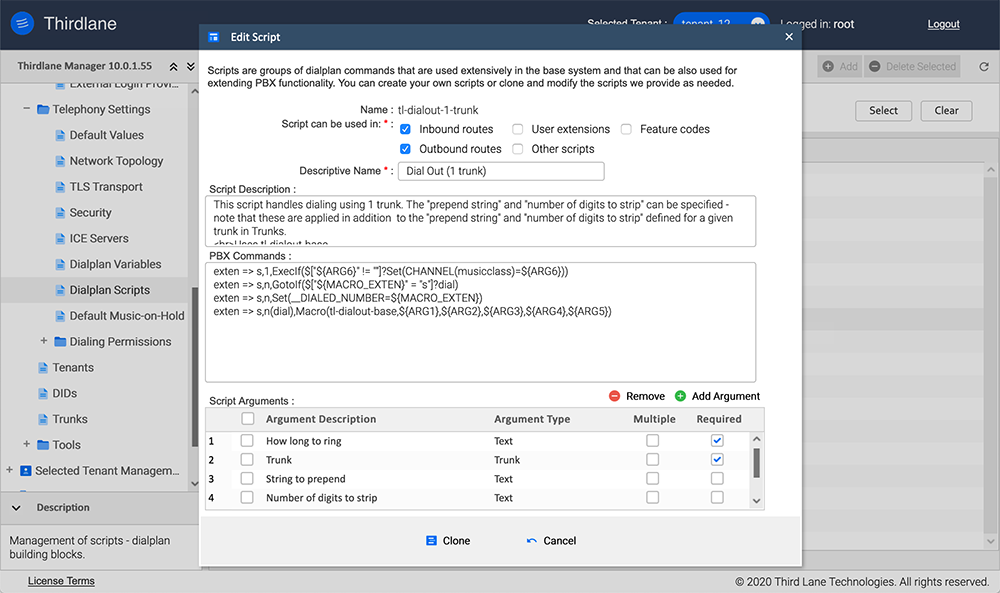
Task: Click the Descriptive Name input field
Action: pyautogui.click(x=501, y=171)
